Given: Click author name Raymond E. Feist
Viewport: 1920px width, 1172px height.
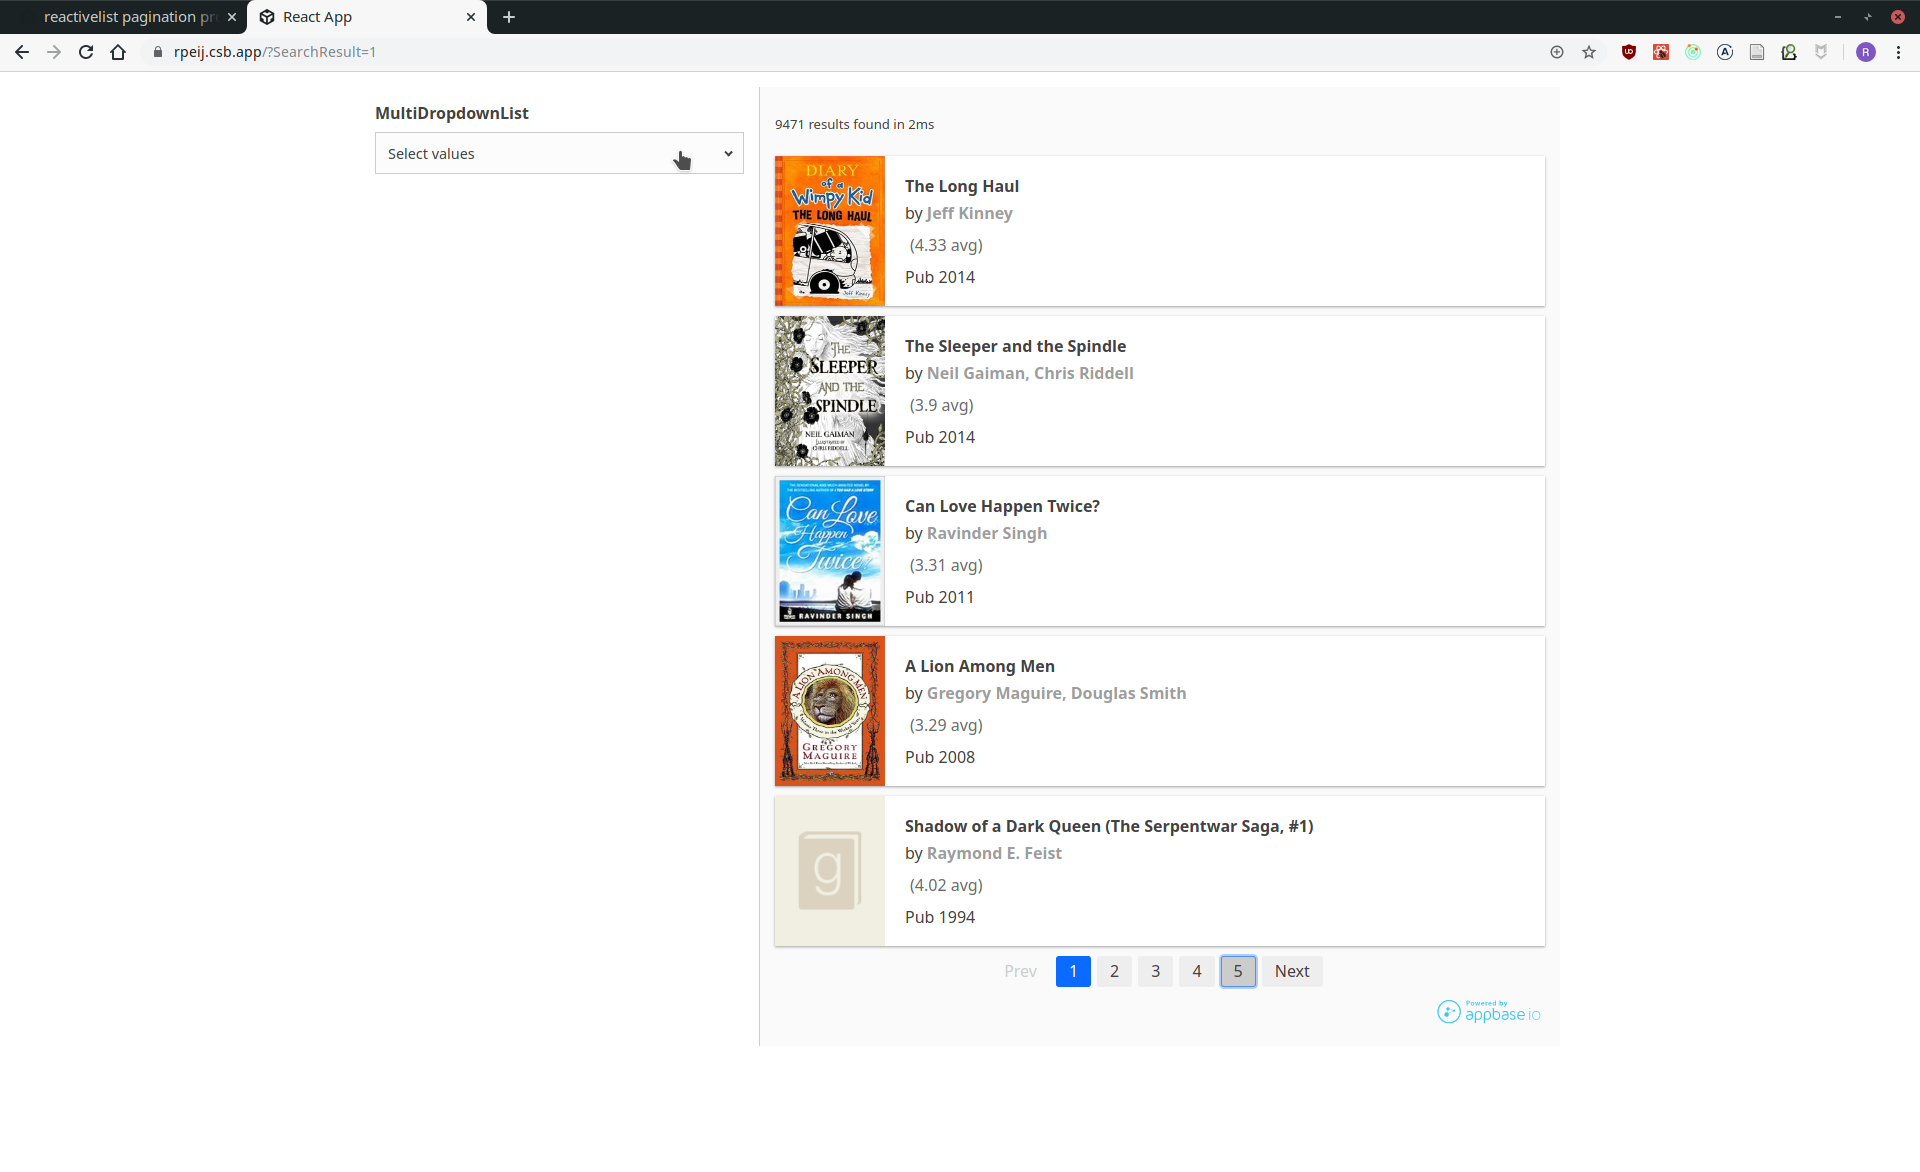Looking at the screenshot, I should pos(994,853).
